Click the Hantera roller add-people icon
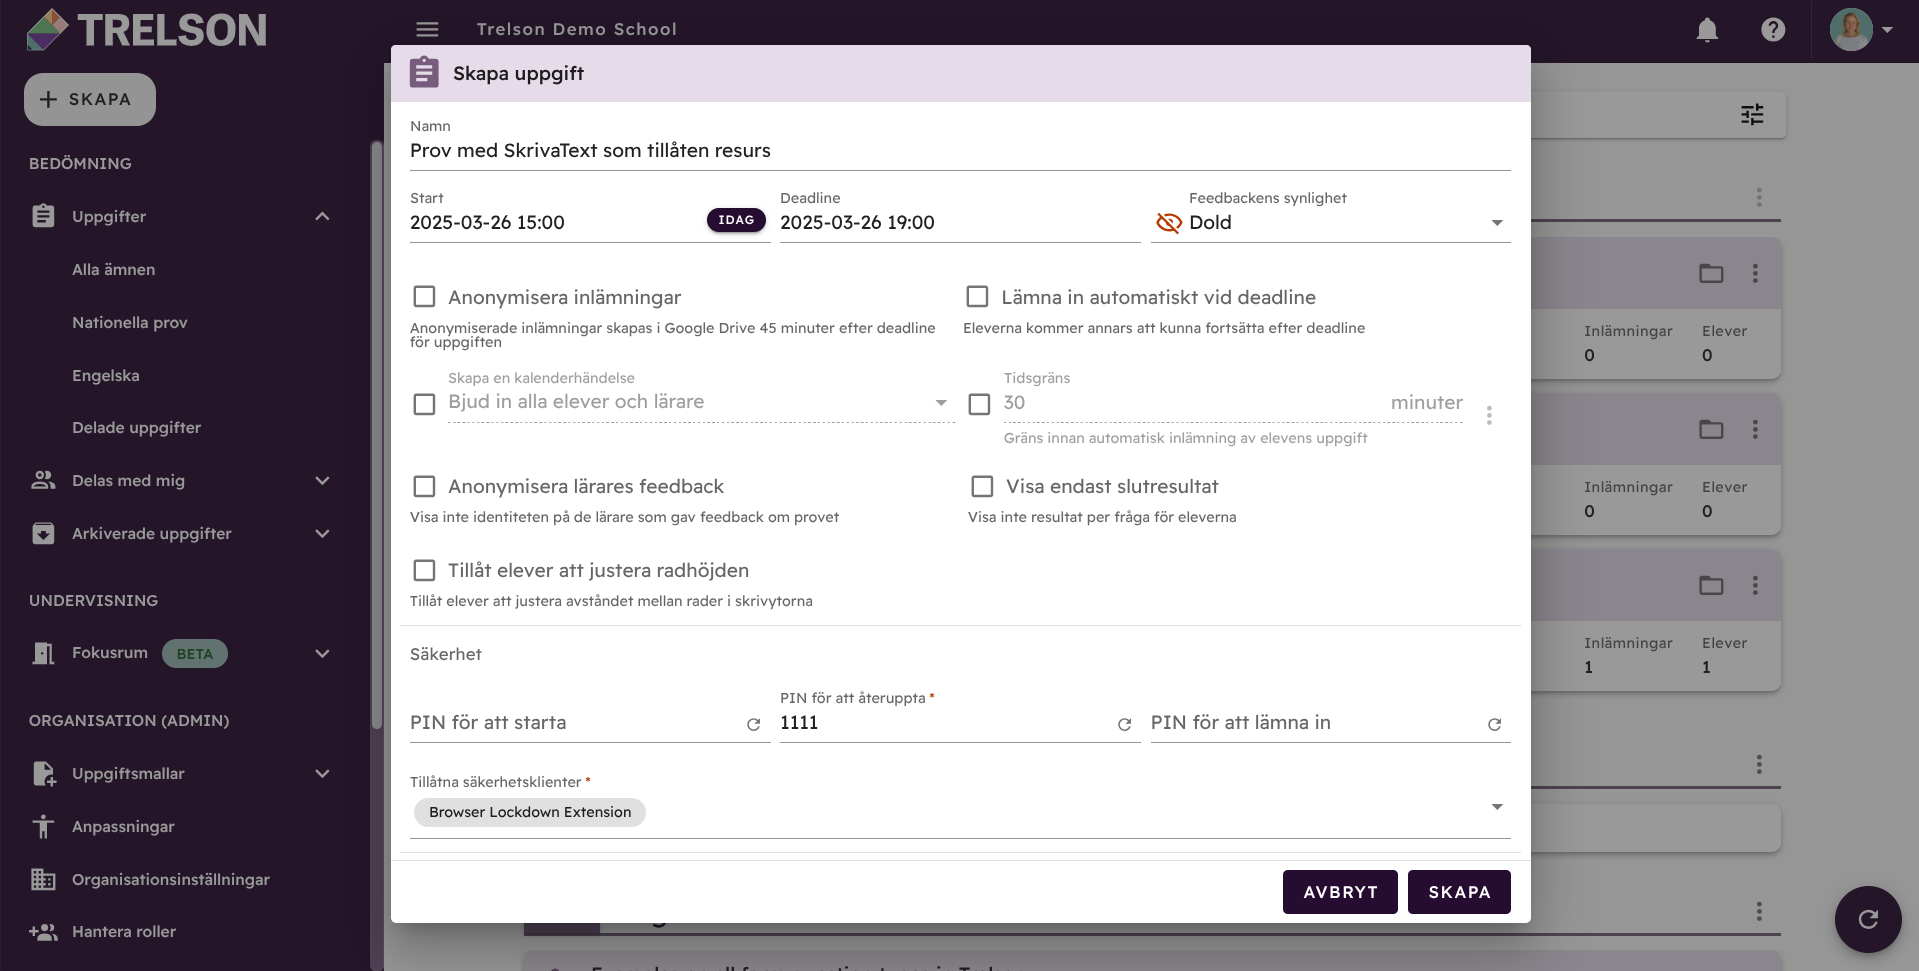 pyautogui.click(x=43, y=932)
